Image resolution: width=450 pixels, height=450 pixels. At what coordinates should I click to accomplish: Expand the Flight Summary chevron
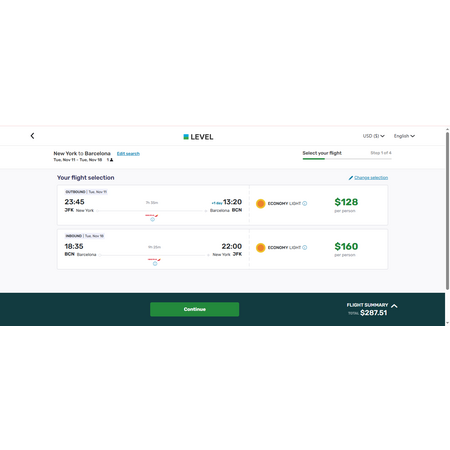[394, 306]
